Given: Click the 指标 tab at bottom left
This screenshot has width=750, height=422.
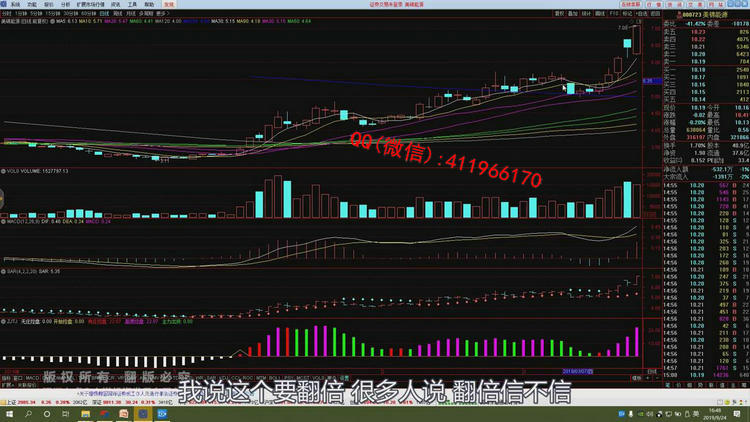Looking at the screenshot, I should (6, 378).
